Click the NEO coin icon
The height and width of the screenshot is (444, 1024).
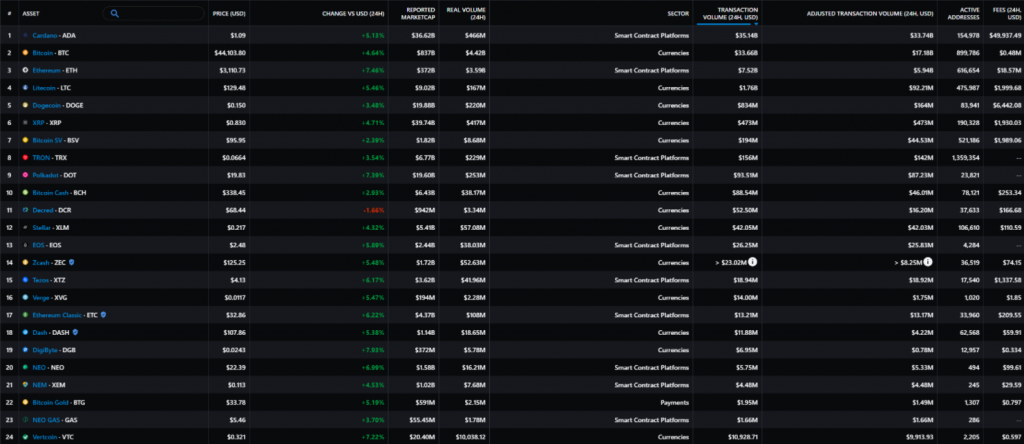pyautogui.click(x=25, y=367)
